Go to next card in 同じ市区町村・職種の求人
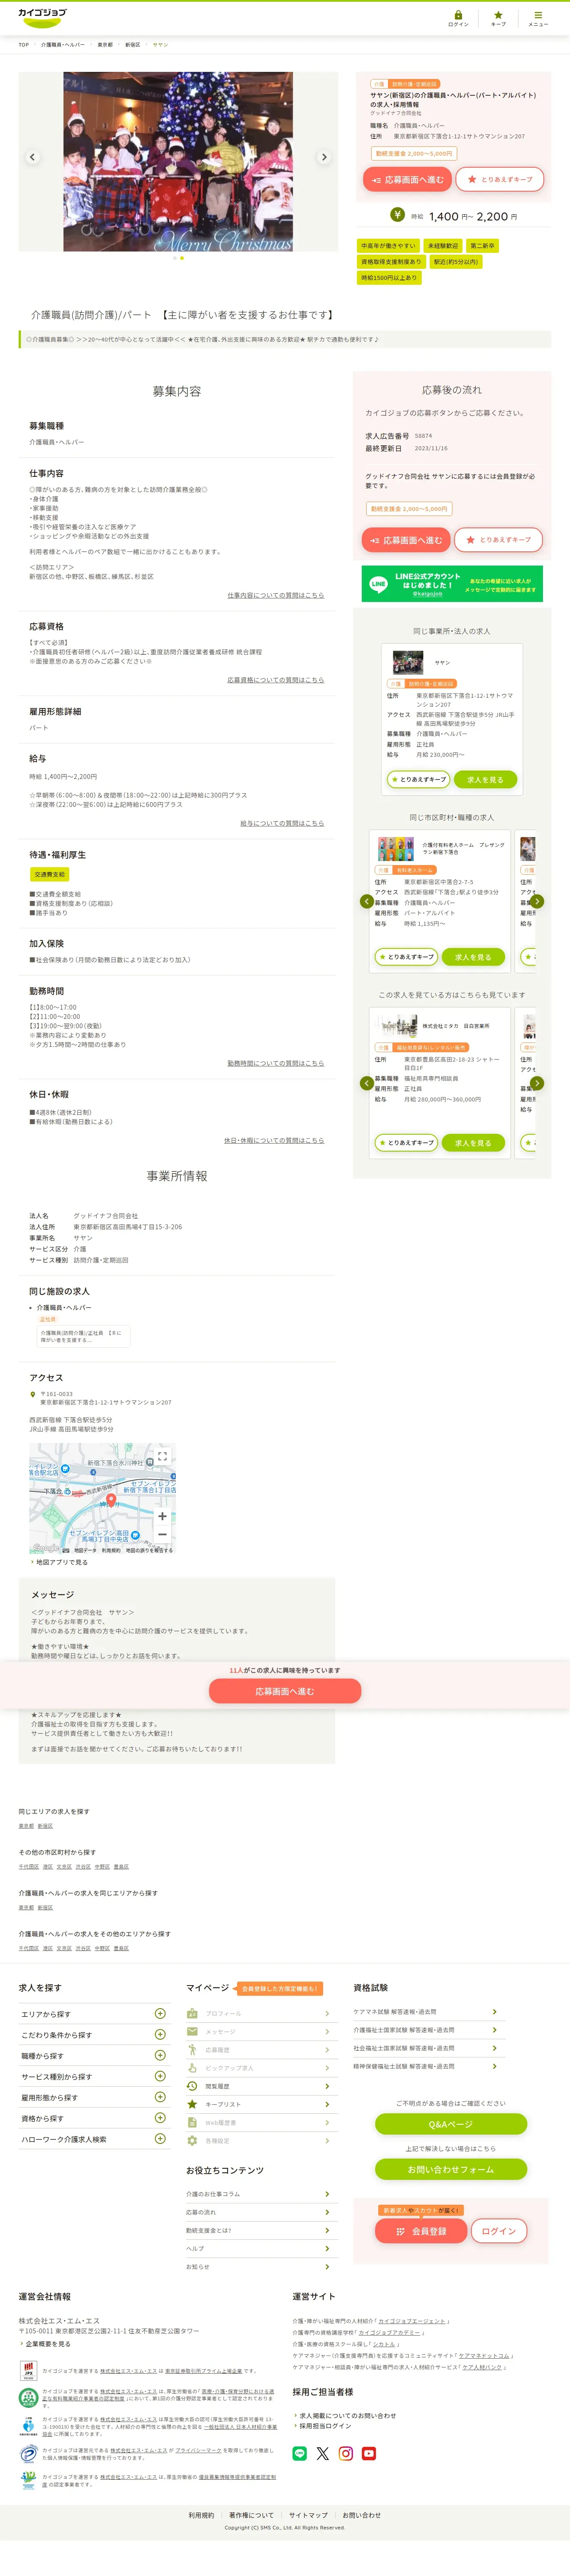The width and height of the screenshot is (570, 2576). coord(537,901)
